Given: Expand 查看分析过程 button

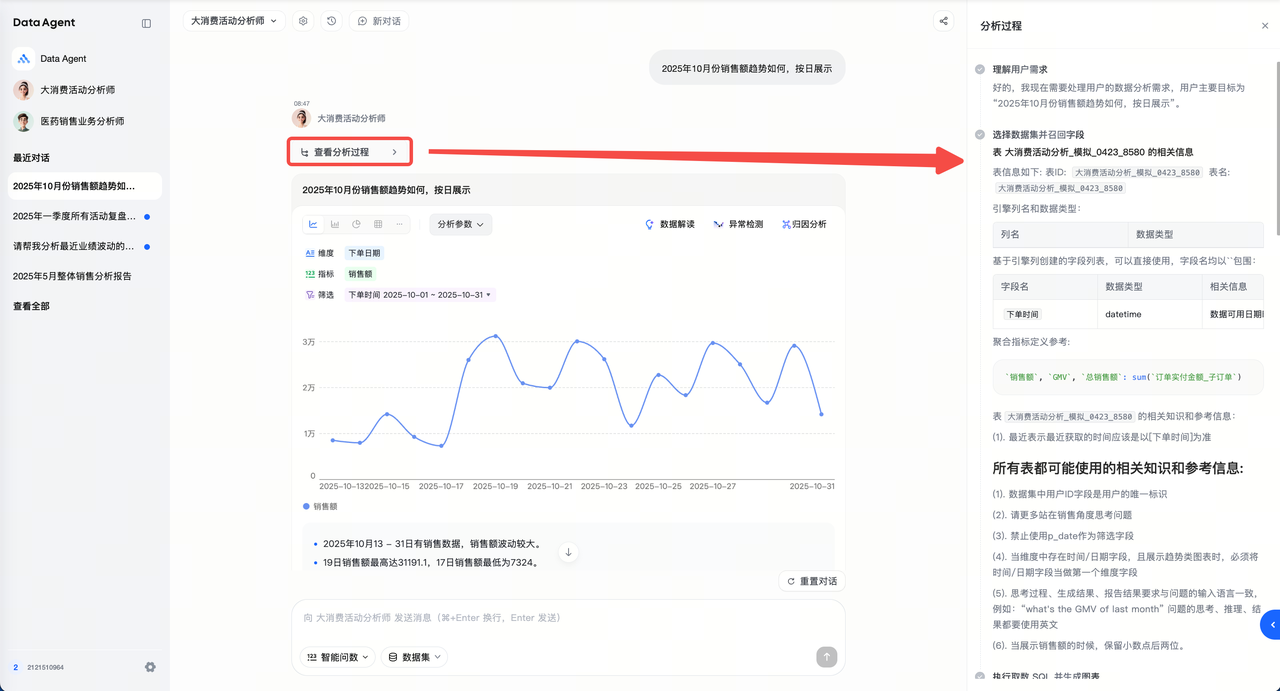Looking at the screenshot, I should (x=349, y=152).
